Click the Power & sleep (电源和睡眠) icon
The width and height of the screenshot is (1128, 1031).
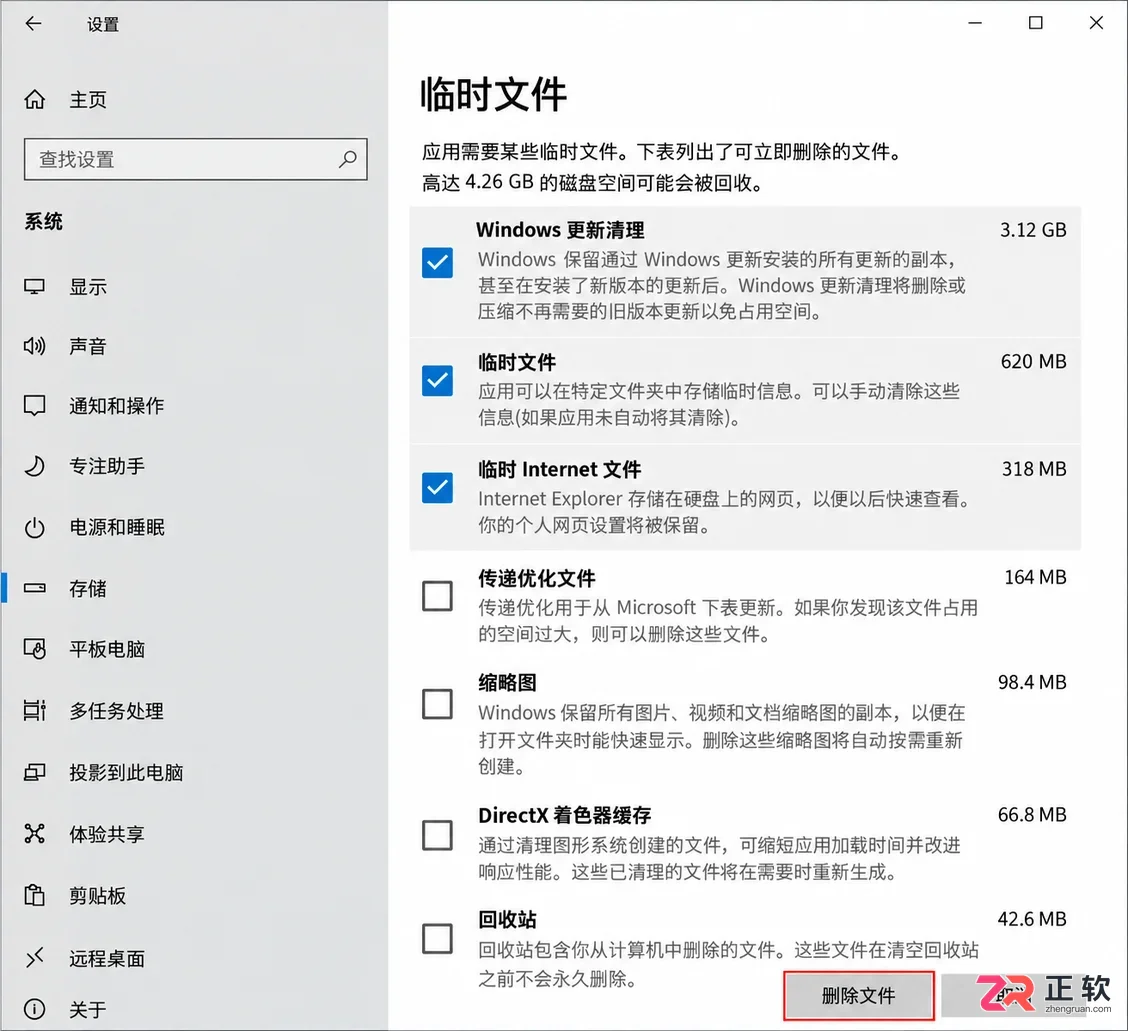35,527
